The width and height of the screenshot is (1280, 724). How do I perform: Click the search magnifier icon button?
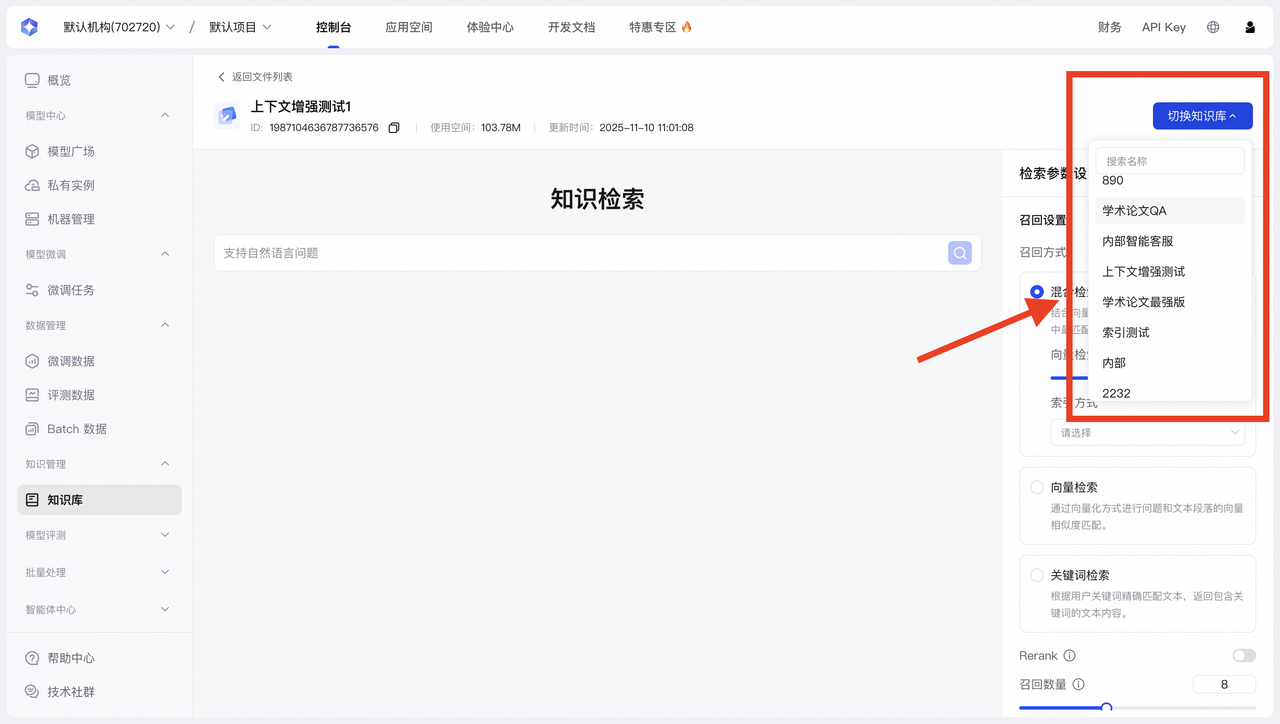point(960,253)
